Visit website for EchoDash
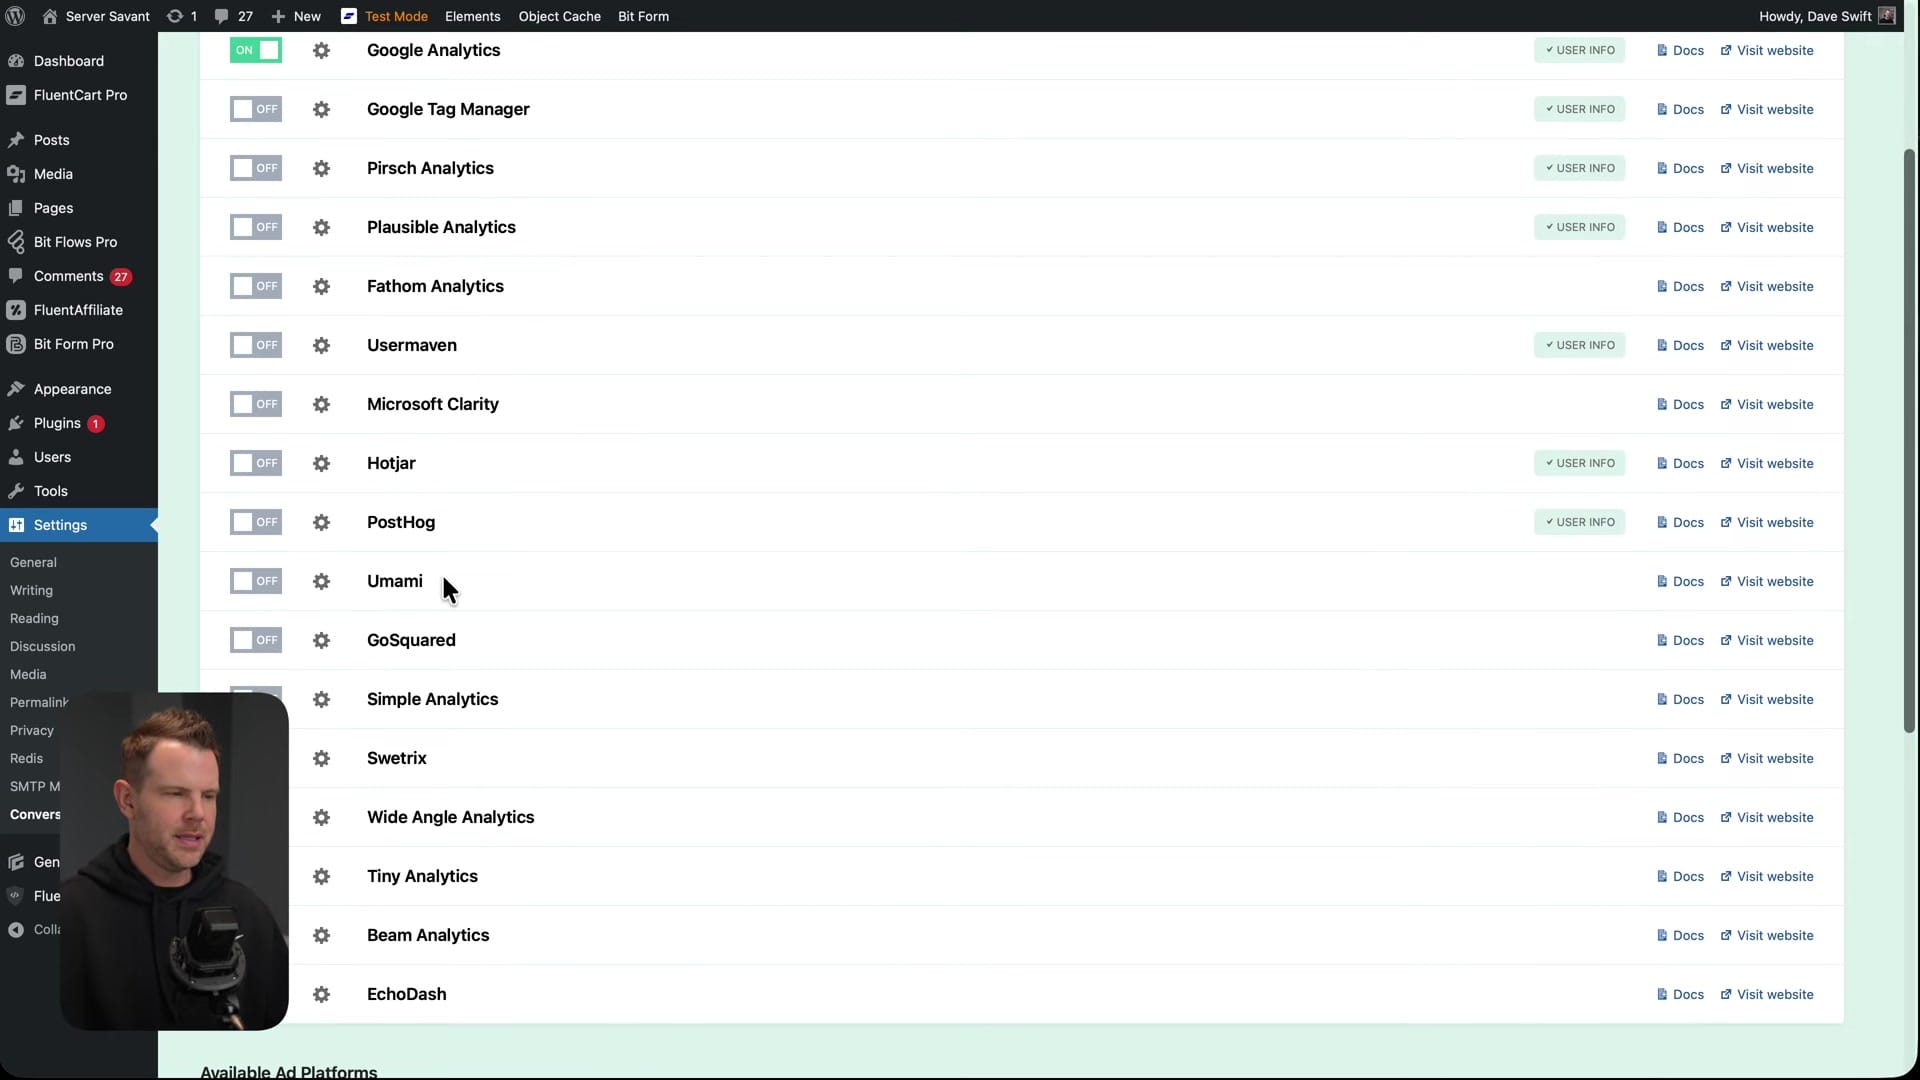 pyautogui.click(x=1766, y=994)
